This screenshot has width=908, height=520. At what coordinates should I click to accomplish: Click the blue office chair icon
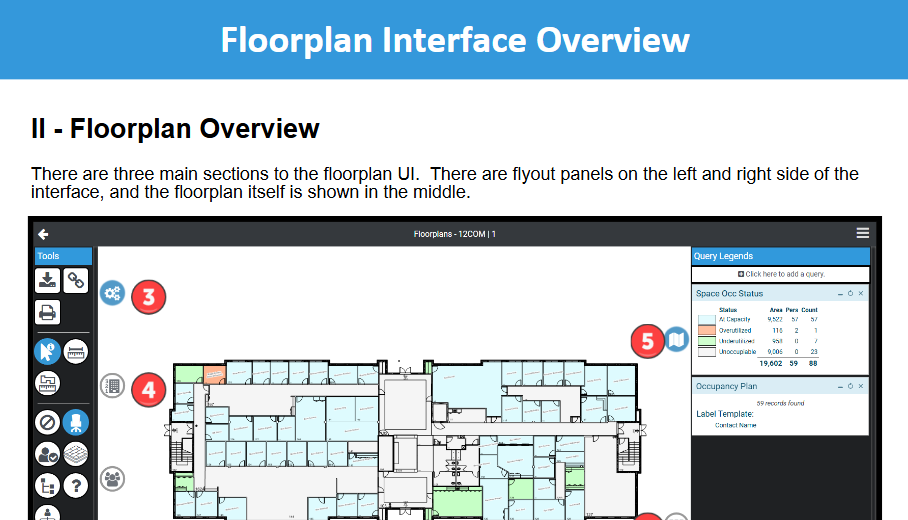pos(76,422)
